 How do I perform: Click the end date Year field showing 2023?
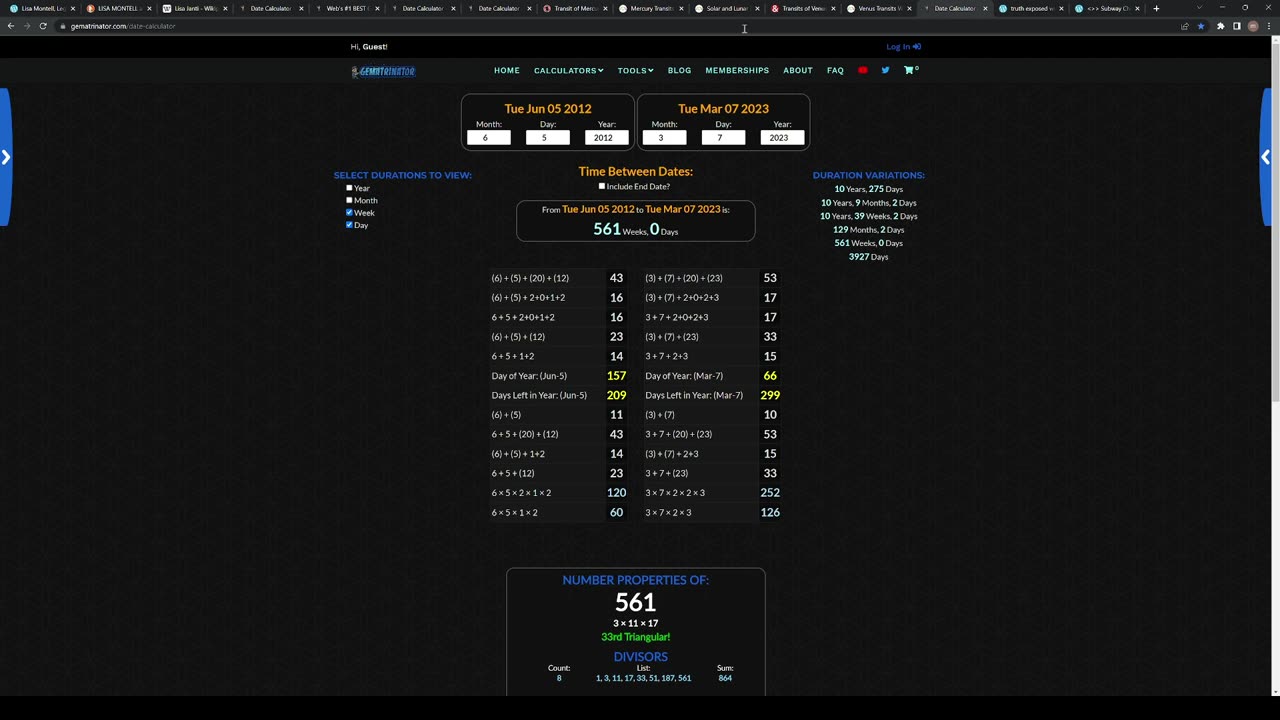[x=782, y=137]
